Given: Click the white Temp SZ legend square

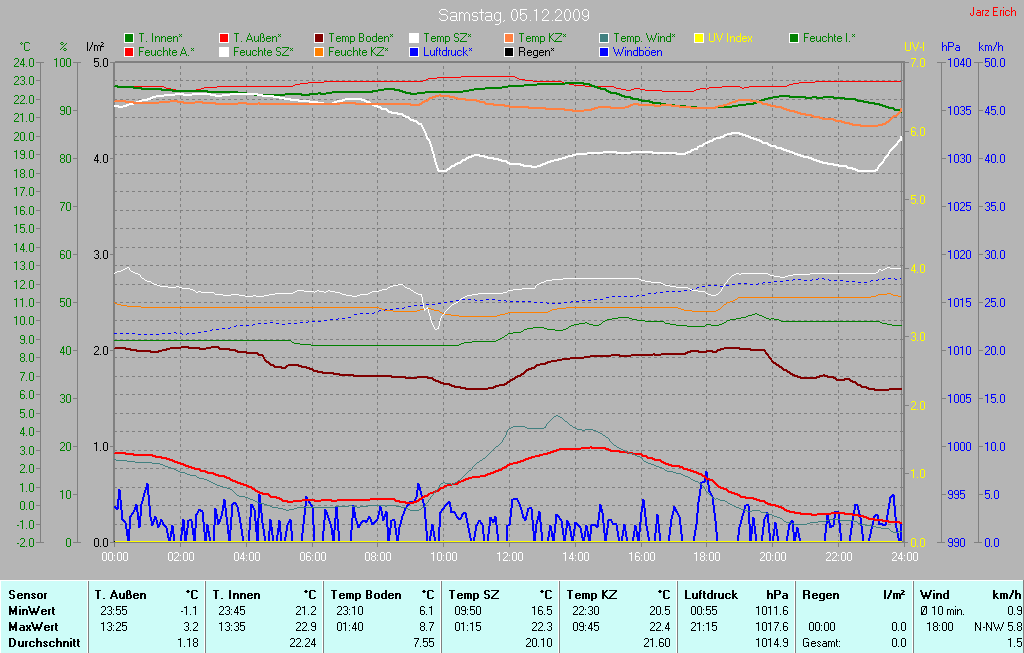Looking at the screenshot, I should (x=414, y=38).
